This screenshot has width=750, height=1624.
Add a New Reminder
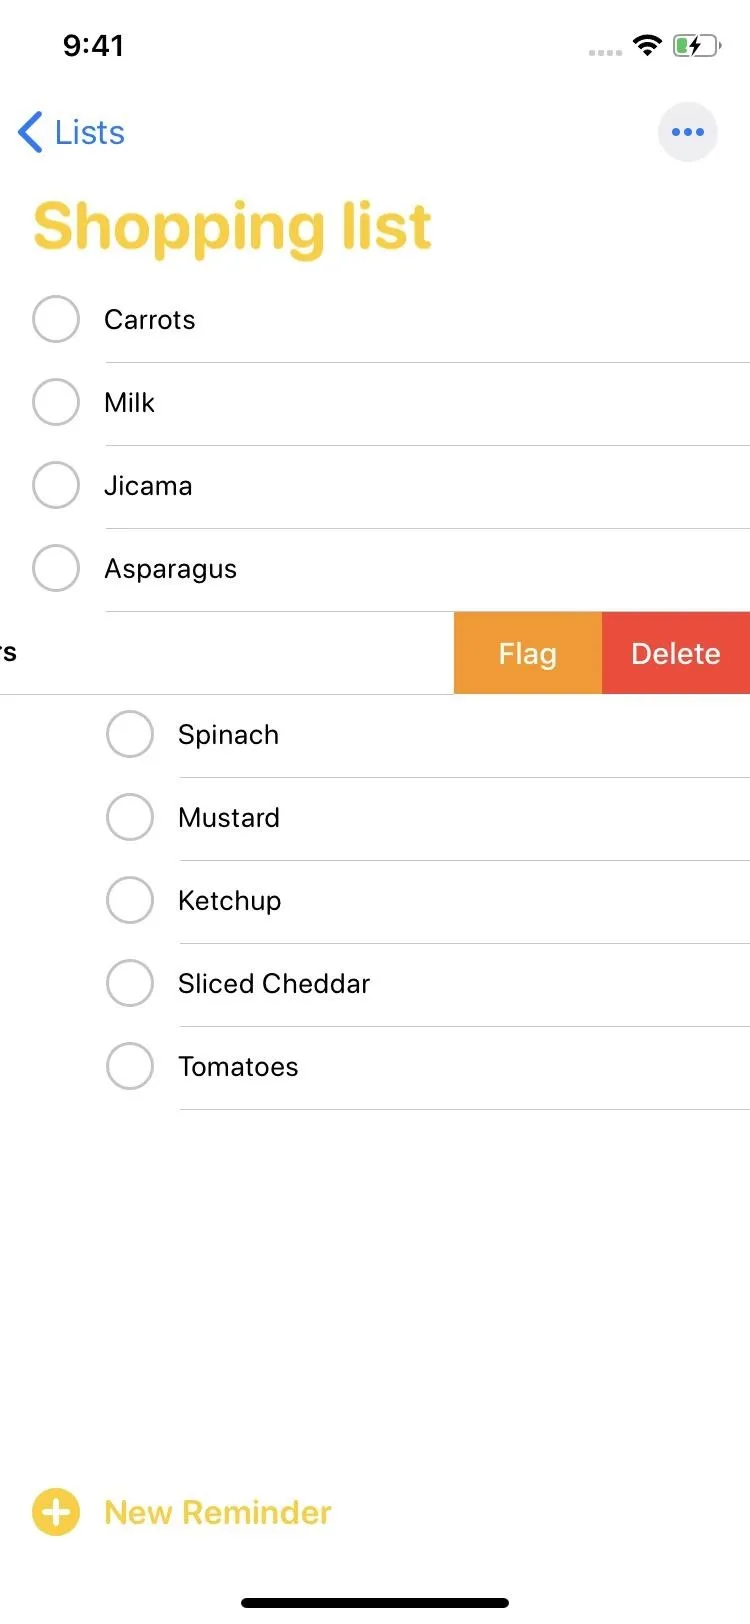coord(218,1512)
